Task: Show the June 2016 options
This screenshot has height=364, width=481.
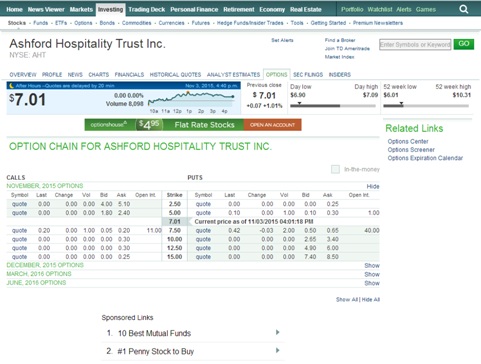Action: click(x=372, y=283)
